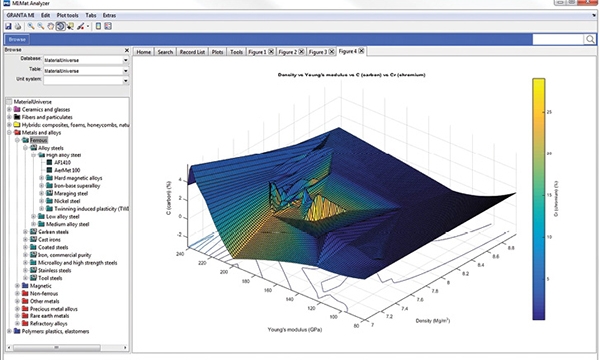The height and width of the screenshot is (360, 600).
Task: Toggle the Rotate 3D tool
Action: point(60,26)
